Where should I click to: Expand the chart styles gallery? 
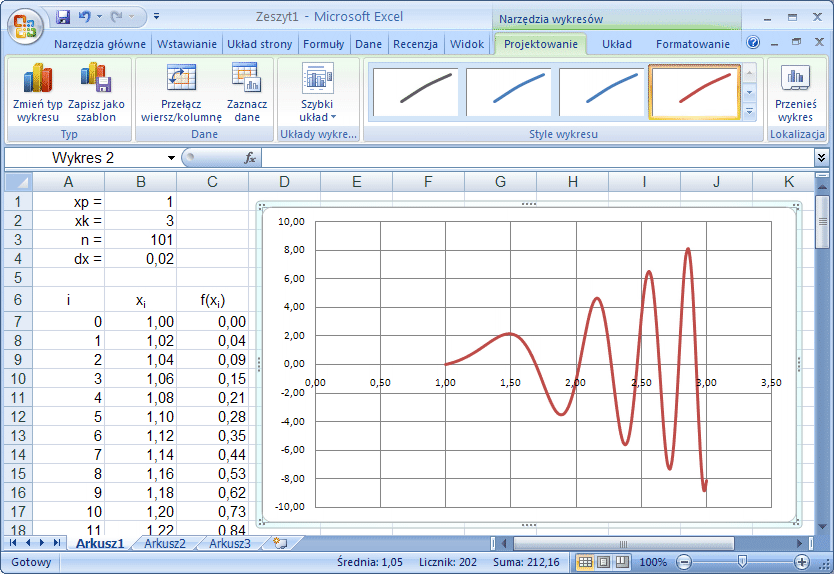coord(750,108)
